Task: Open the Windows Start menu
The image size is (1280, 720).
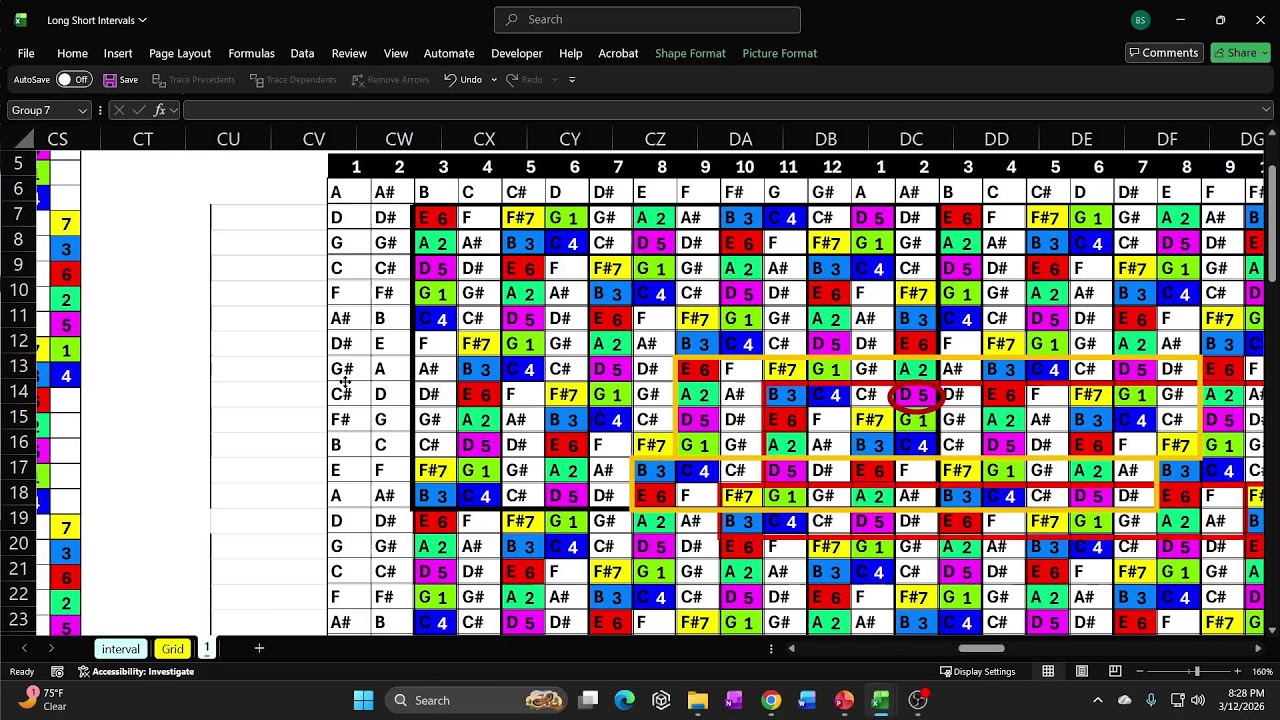Action: click(363, 700)
